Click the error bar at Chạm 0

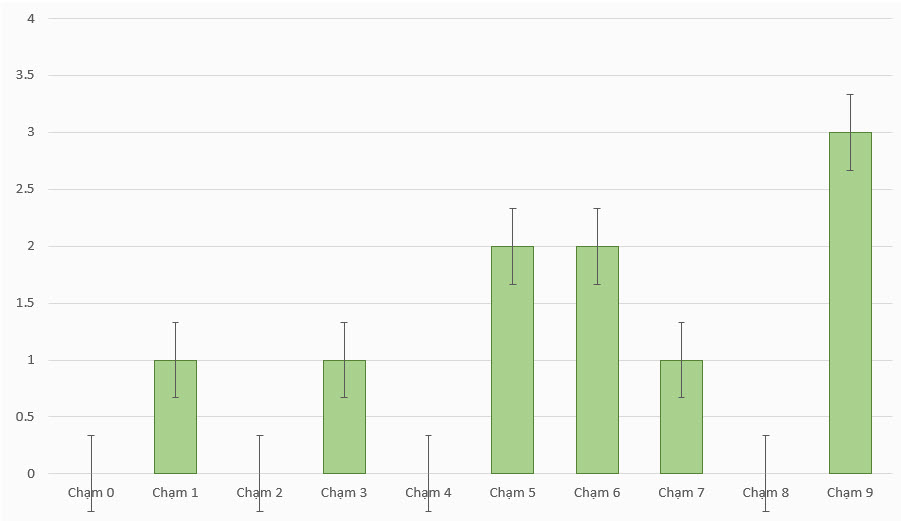pyautogui.click(x=91, y=455)
